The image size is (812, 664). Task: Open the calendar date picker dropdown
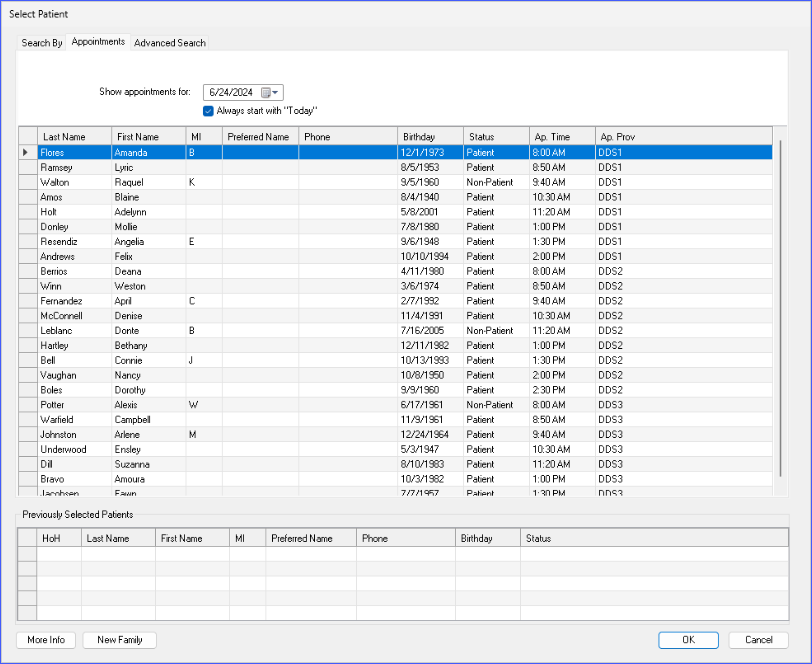tap(271, 92)
